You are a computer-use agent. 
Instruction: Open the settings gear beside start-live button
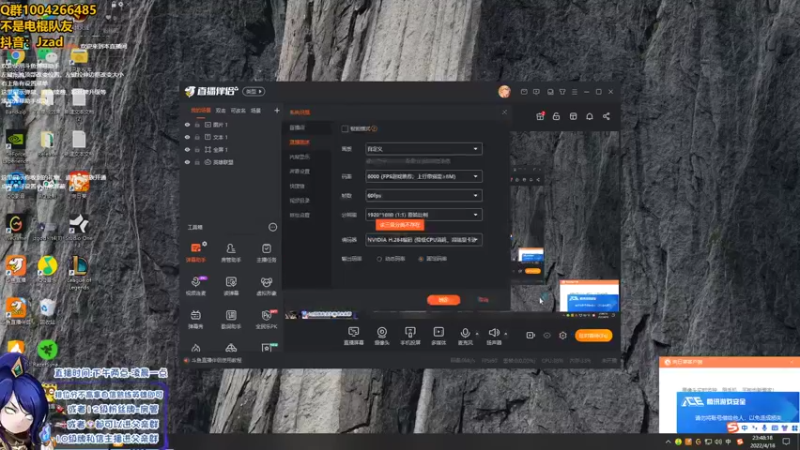point(563,335)
